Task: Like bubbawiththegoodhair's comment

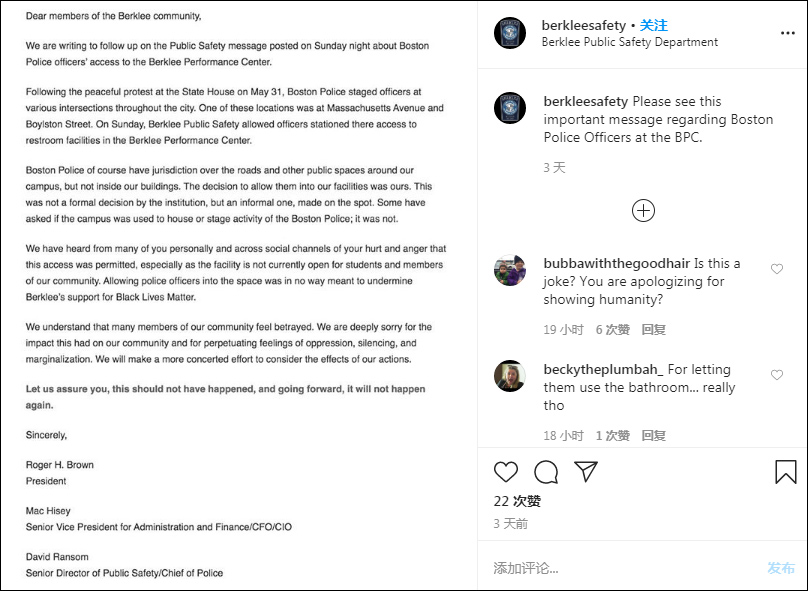Action: click(x=777, y=269)
